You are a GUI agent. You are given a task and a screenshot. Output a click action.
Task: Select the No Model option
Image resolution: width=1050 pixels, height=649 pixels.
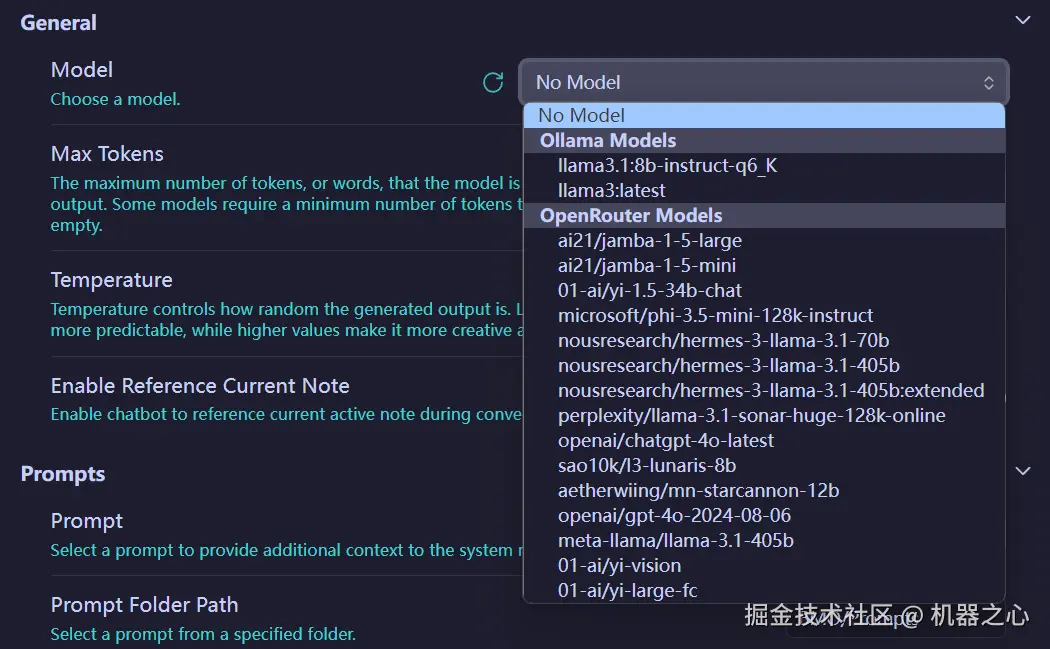tap(582, 115)
